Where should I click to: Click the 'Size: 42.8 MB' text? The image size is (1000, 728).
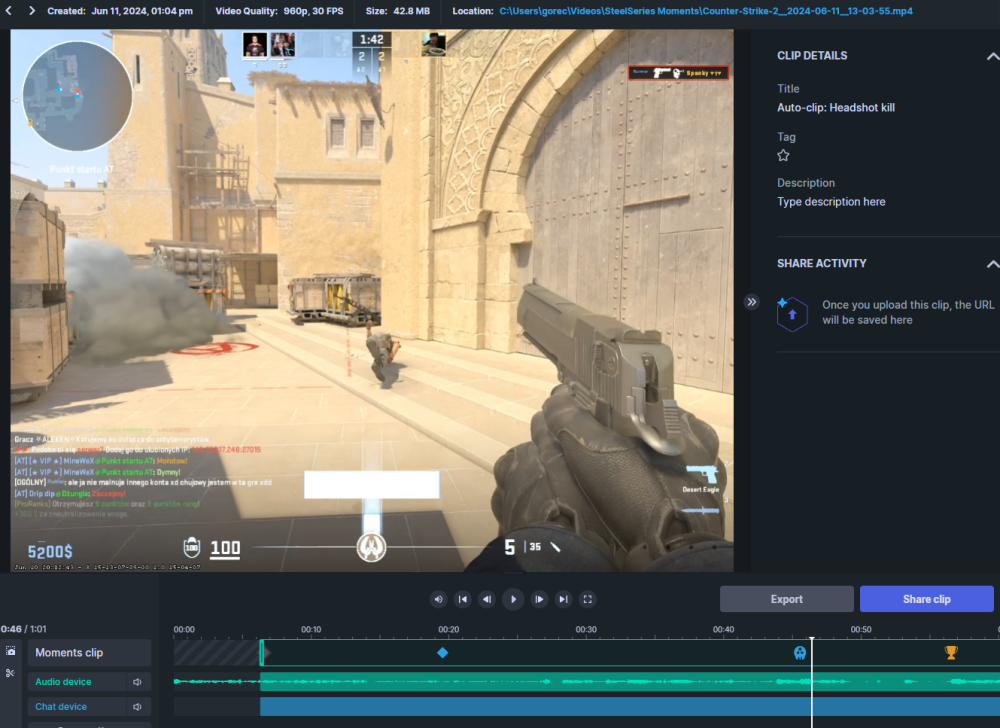click(398, 11)
